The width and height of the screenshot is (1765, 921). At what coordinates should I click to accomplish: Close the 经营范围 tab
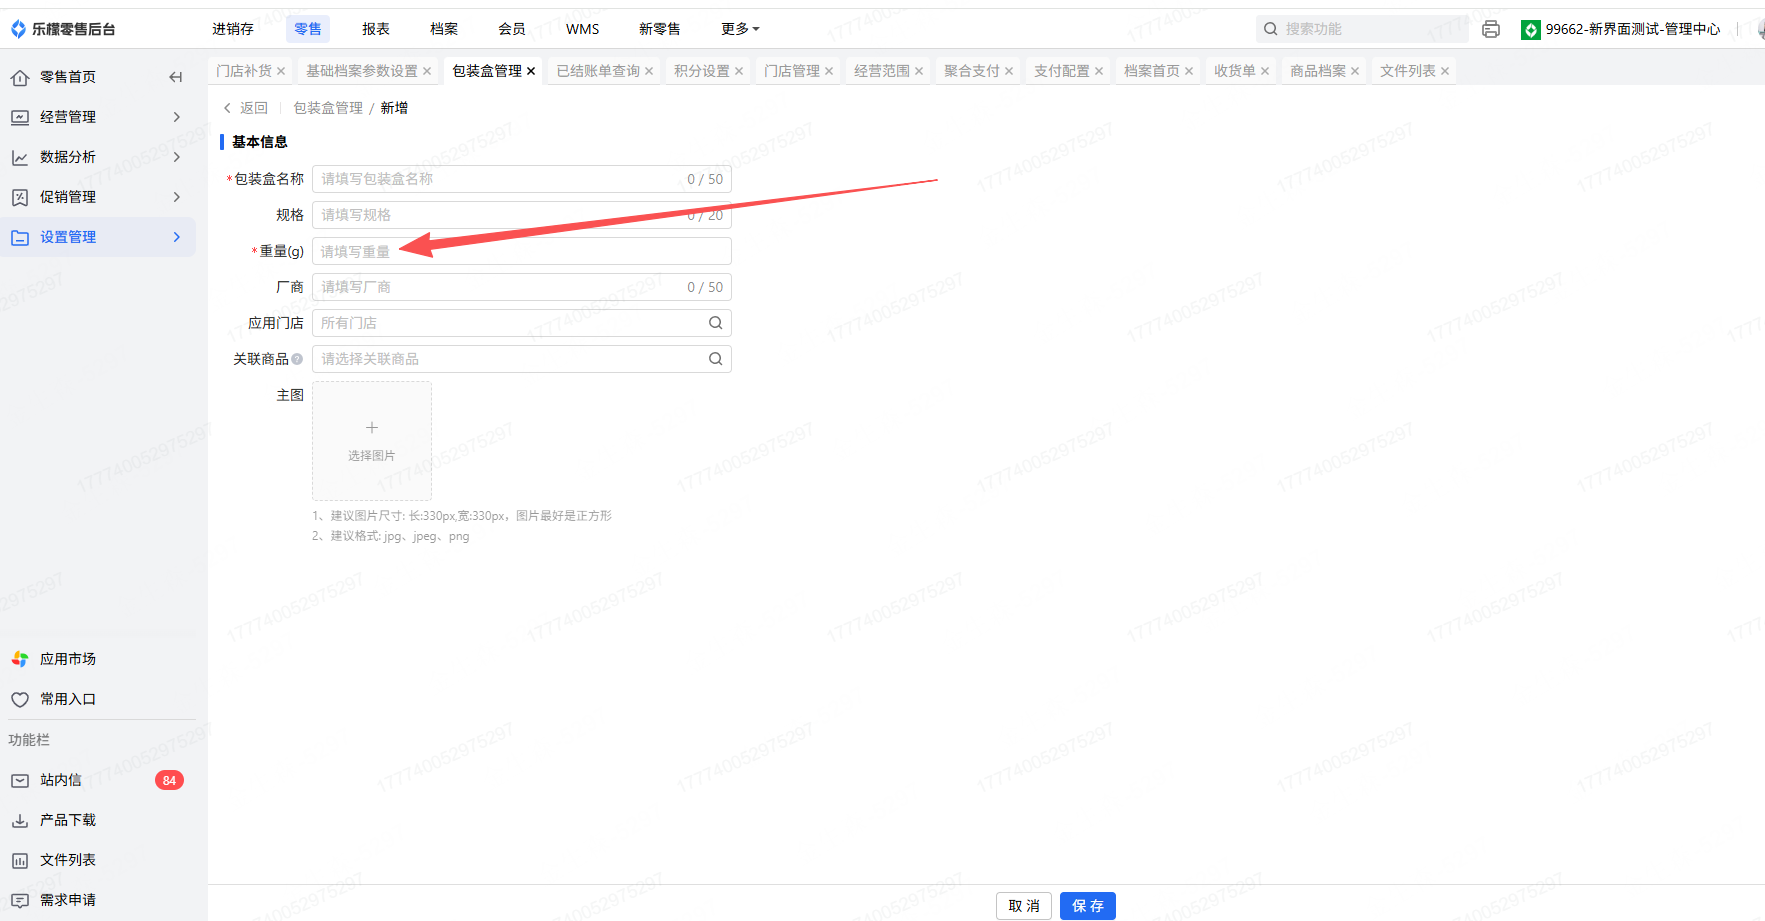(919, 71)
